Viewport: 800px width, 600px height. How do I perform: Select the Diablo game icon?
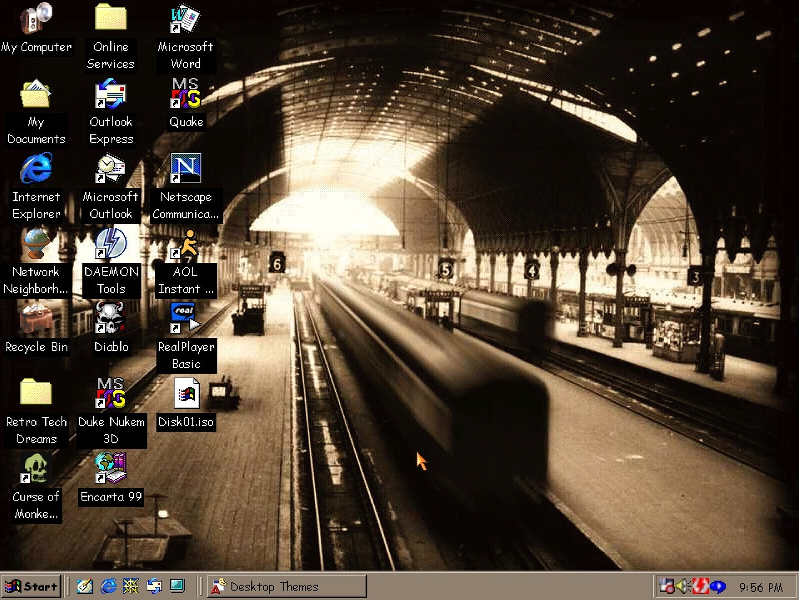(111, 319)
